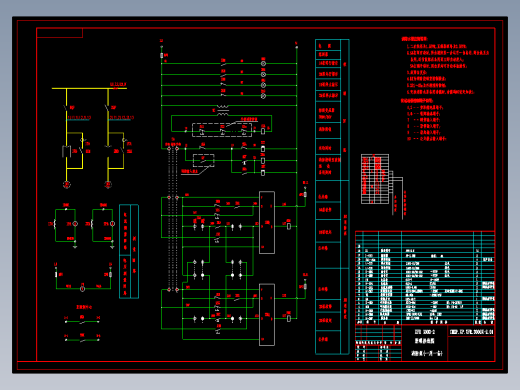Click the tall cyan function-description column
The height and width of the screenshot is (390, 520).
point(332,197)
